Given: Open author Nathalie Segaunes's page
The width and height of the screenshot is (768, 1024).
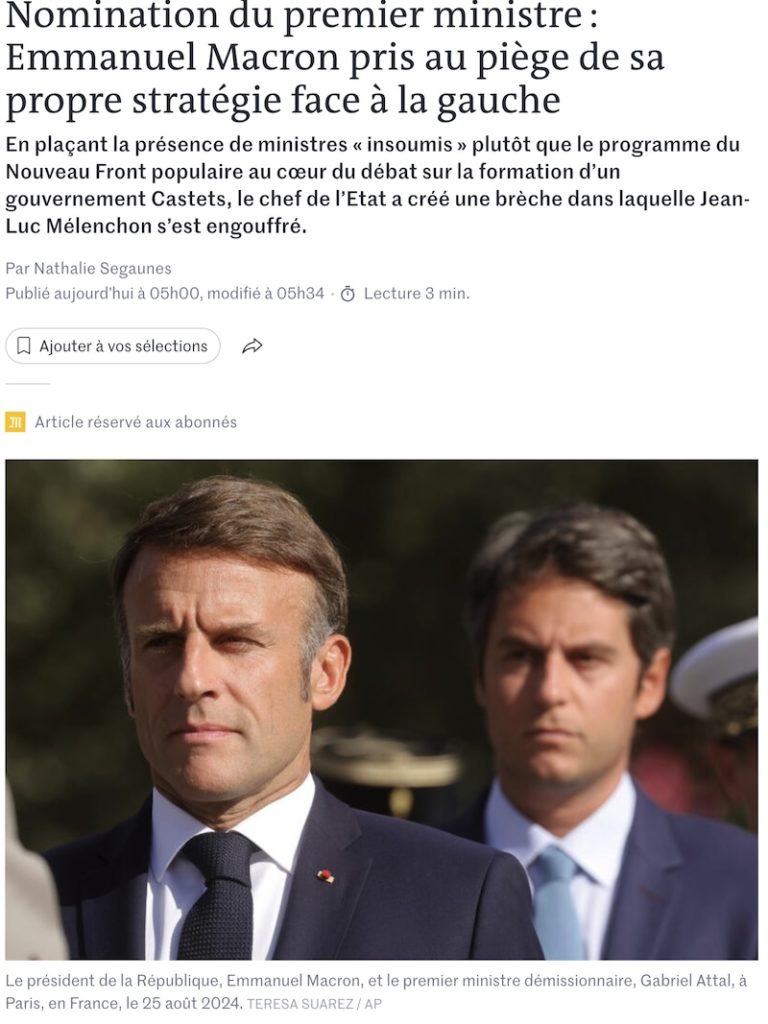Looking at the screenshot, I should point(103,268).
